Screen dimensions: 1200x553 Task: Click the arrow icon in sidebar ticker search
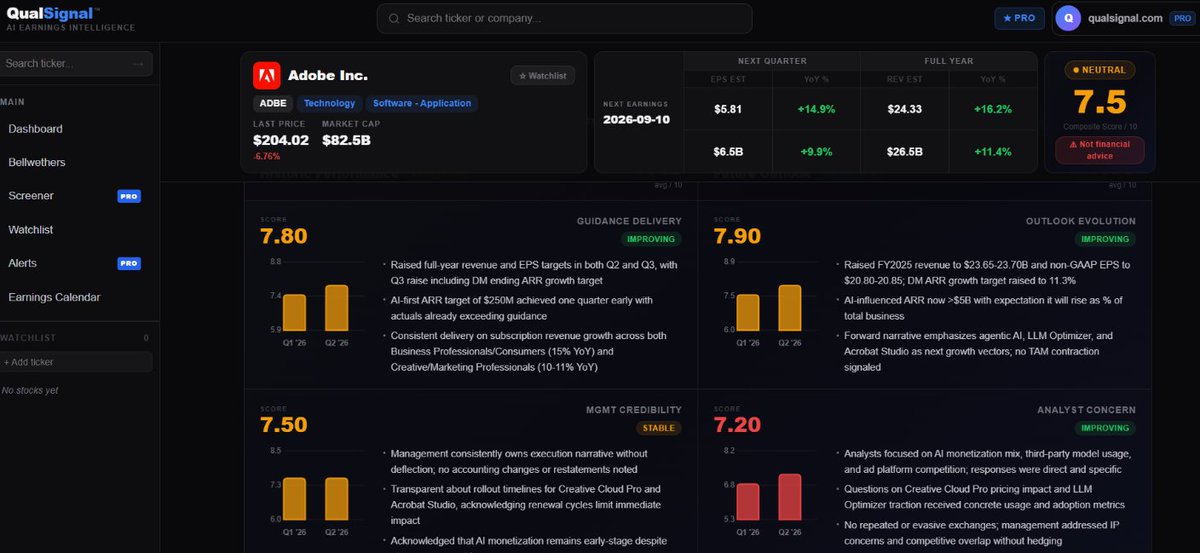click(138, 63)
